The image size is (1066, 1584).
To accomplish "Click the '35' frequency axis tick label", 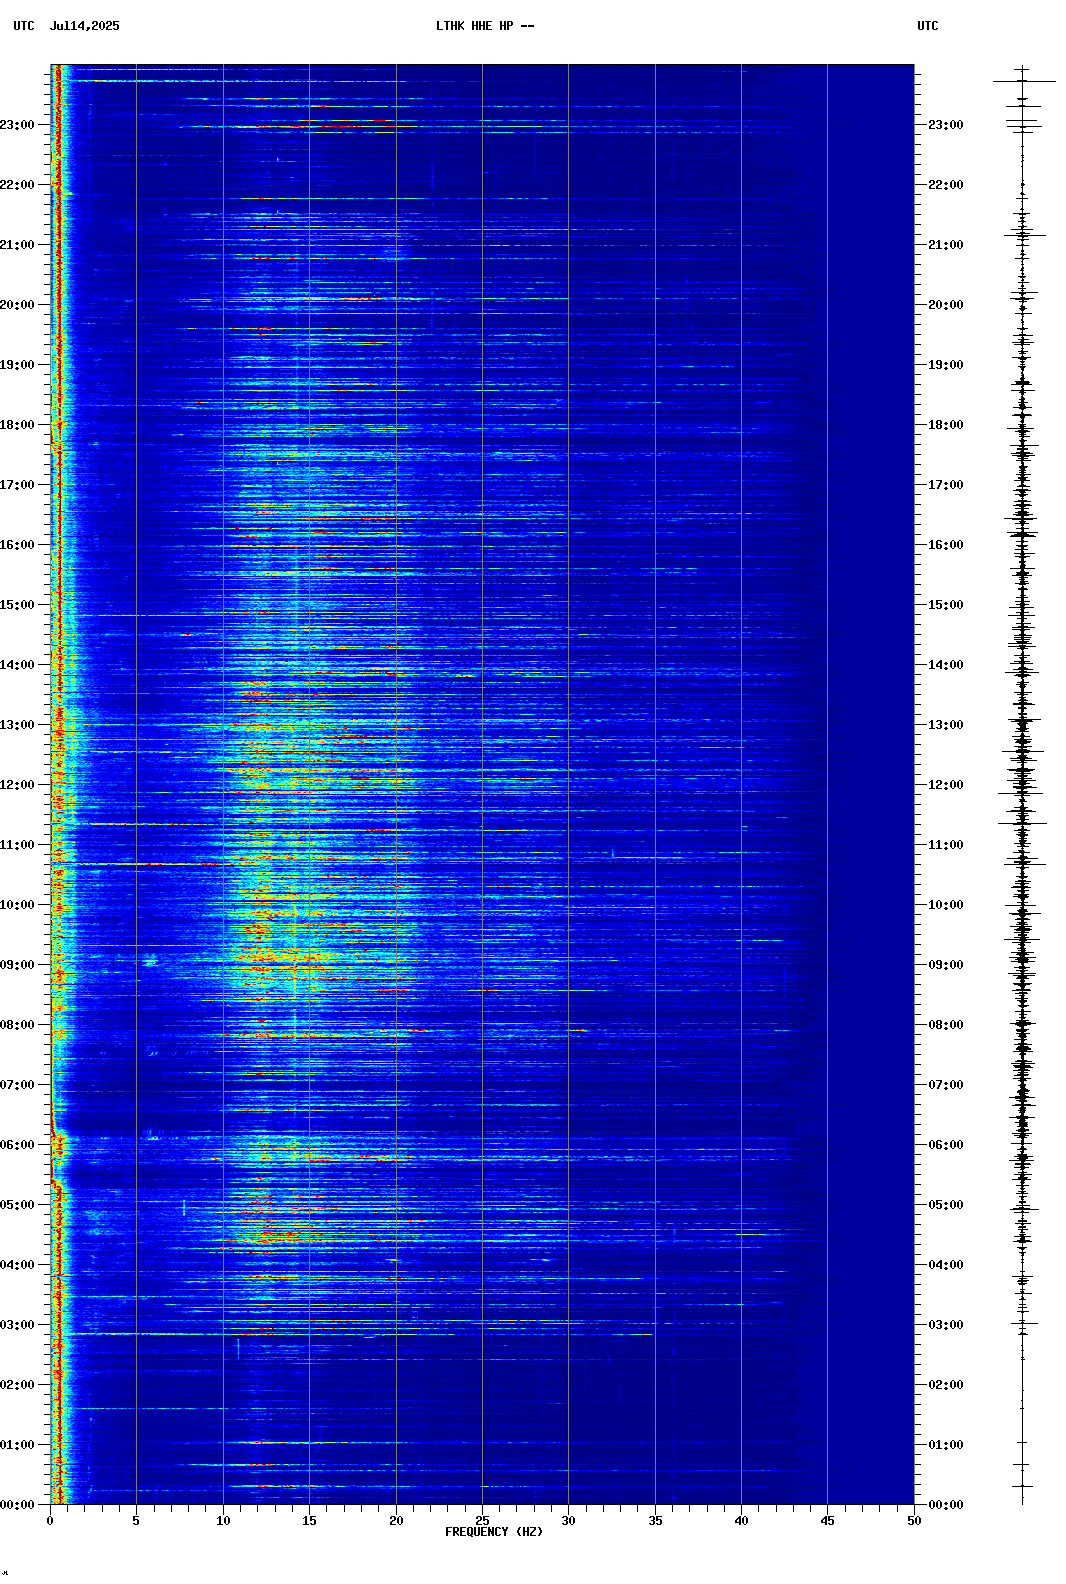I will pyautogui.click(x=655, y=1521).
